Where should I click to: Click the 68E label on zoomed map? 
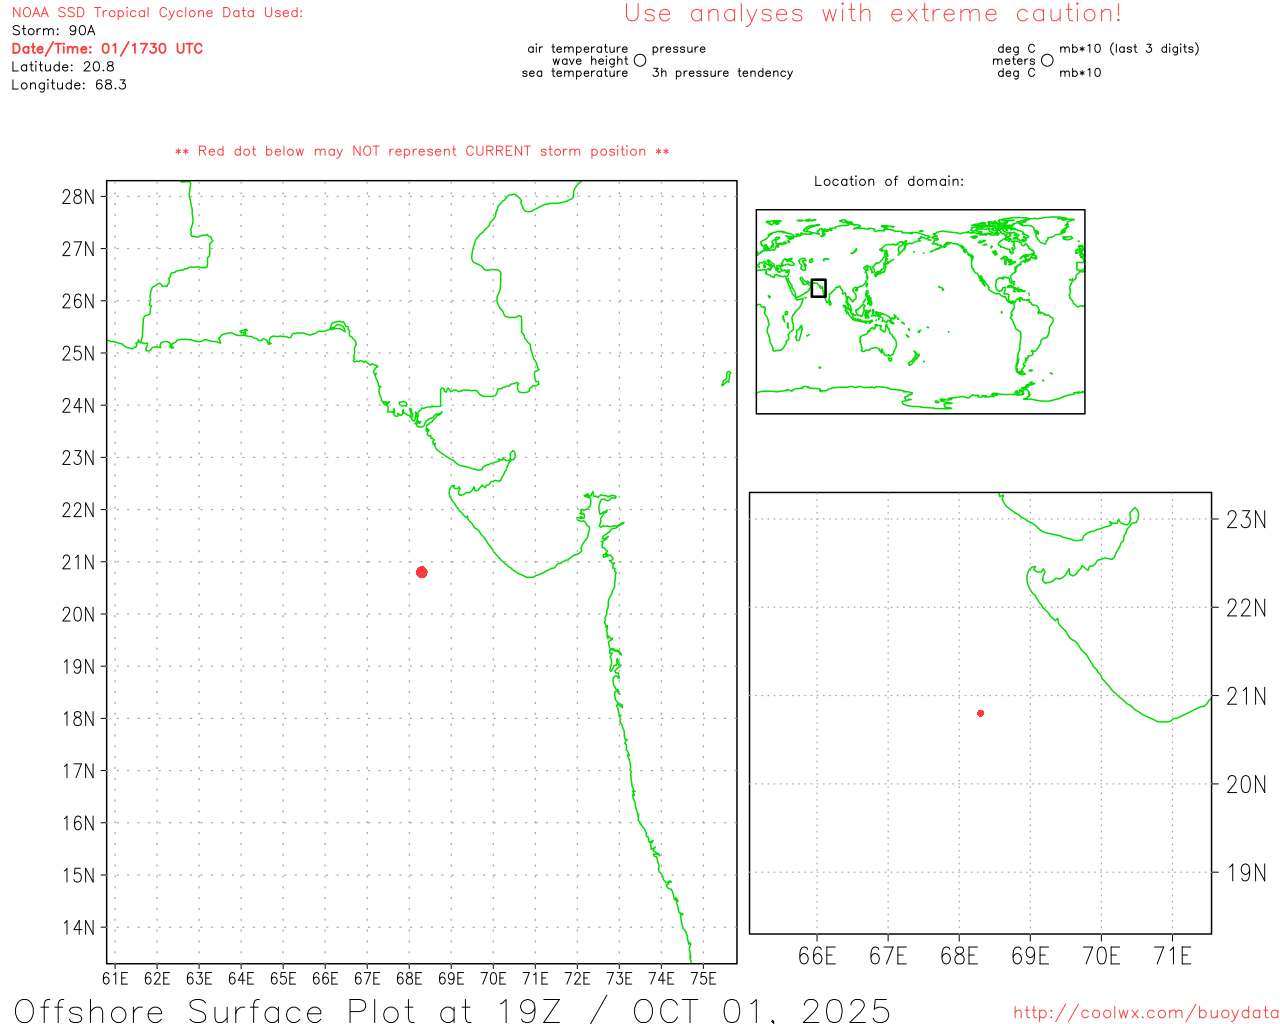point(959,957)
